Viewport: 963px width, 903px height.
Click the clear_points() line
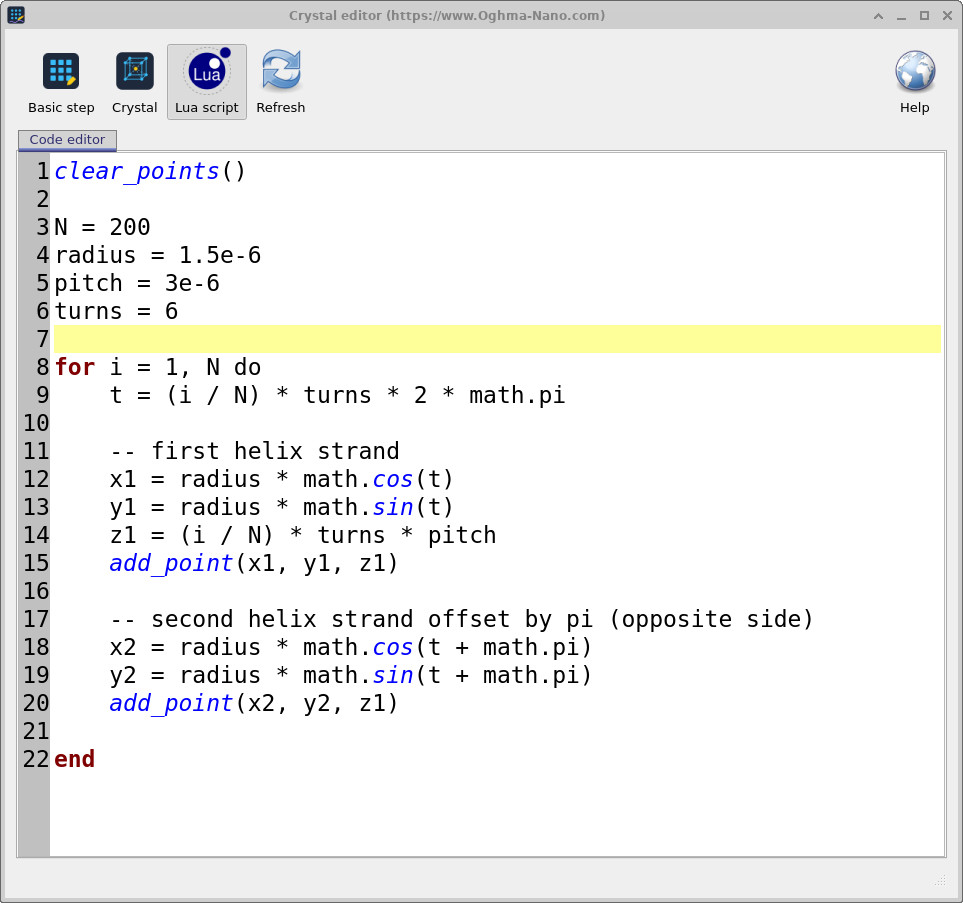point(150,171)
